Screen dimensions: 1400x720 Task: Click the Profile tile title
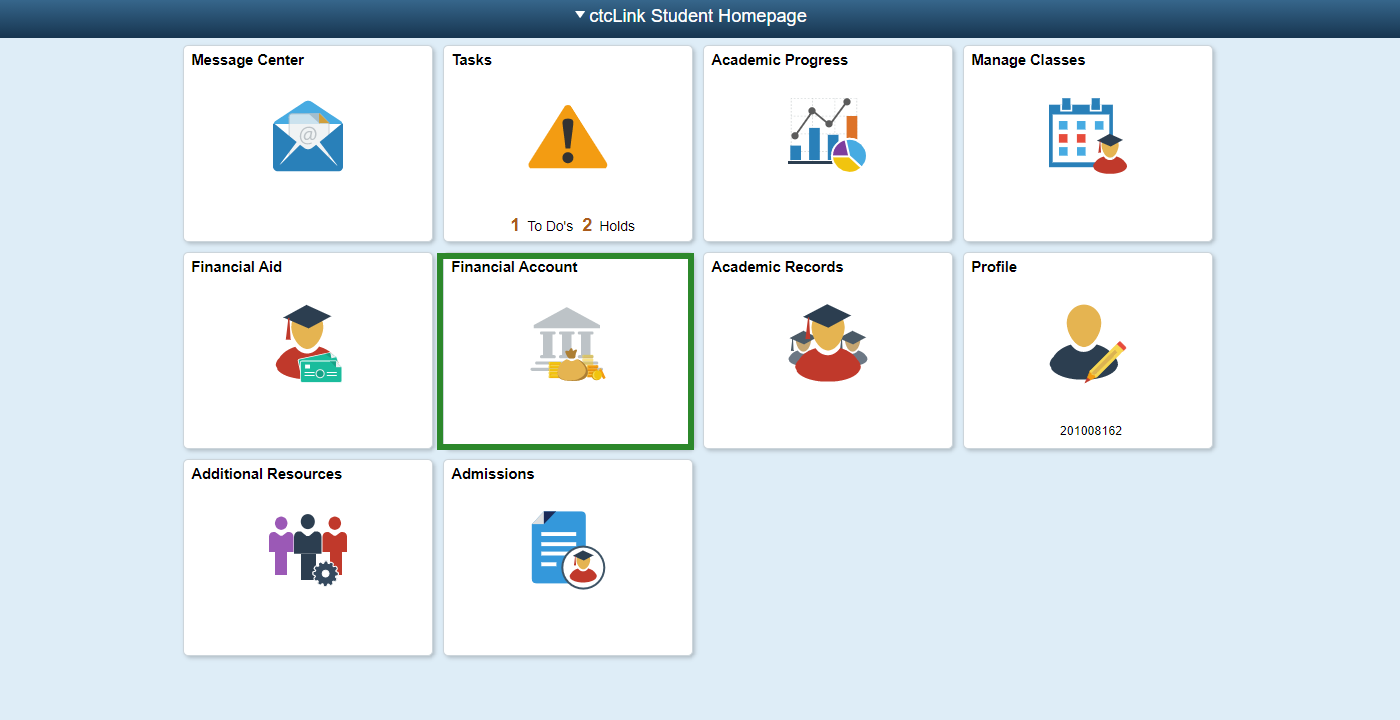(x=994, y=267)
